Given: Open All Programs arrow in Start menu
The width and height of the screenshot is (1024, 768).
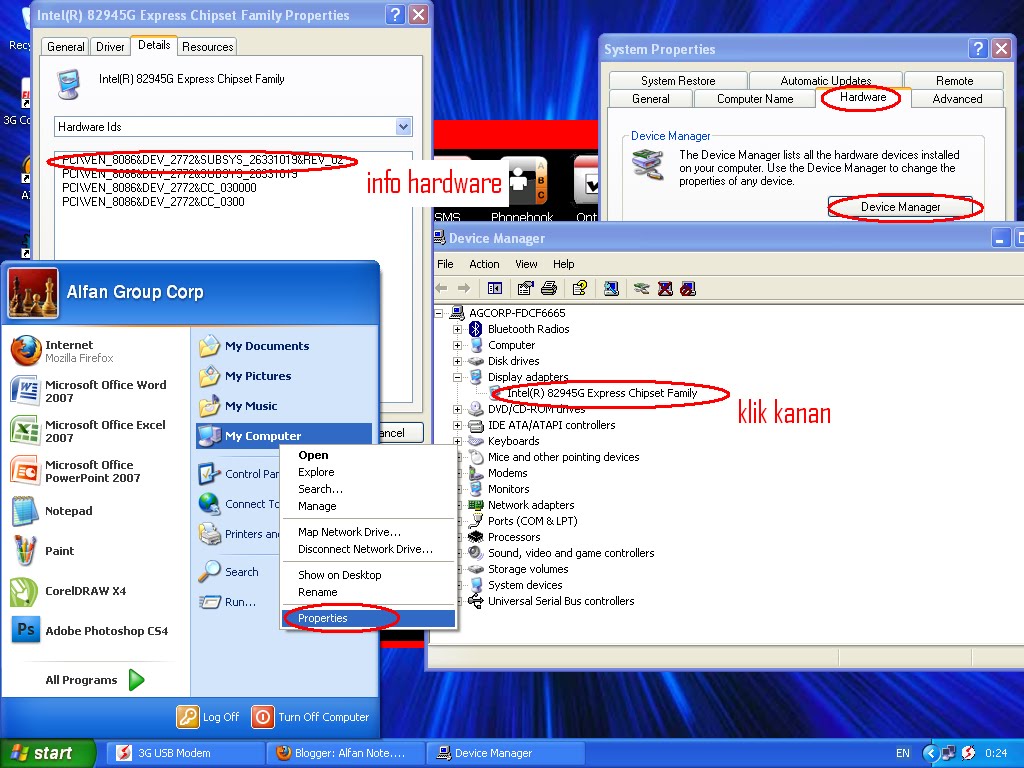Looking at the screenshot, I should [x=136, y=680].
